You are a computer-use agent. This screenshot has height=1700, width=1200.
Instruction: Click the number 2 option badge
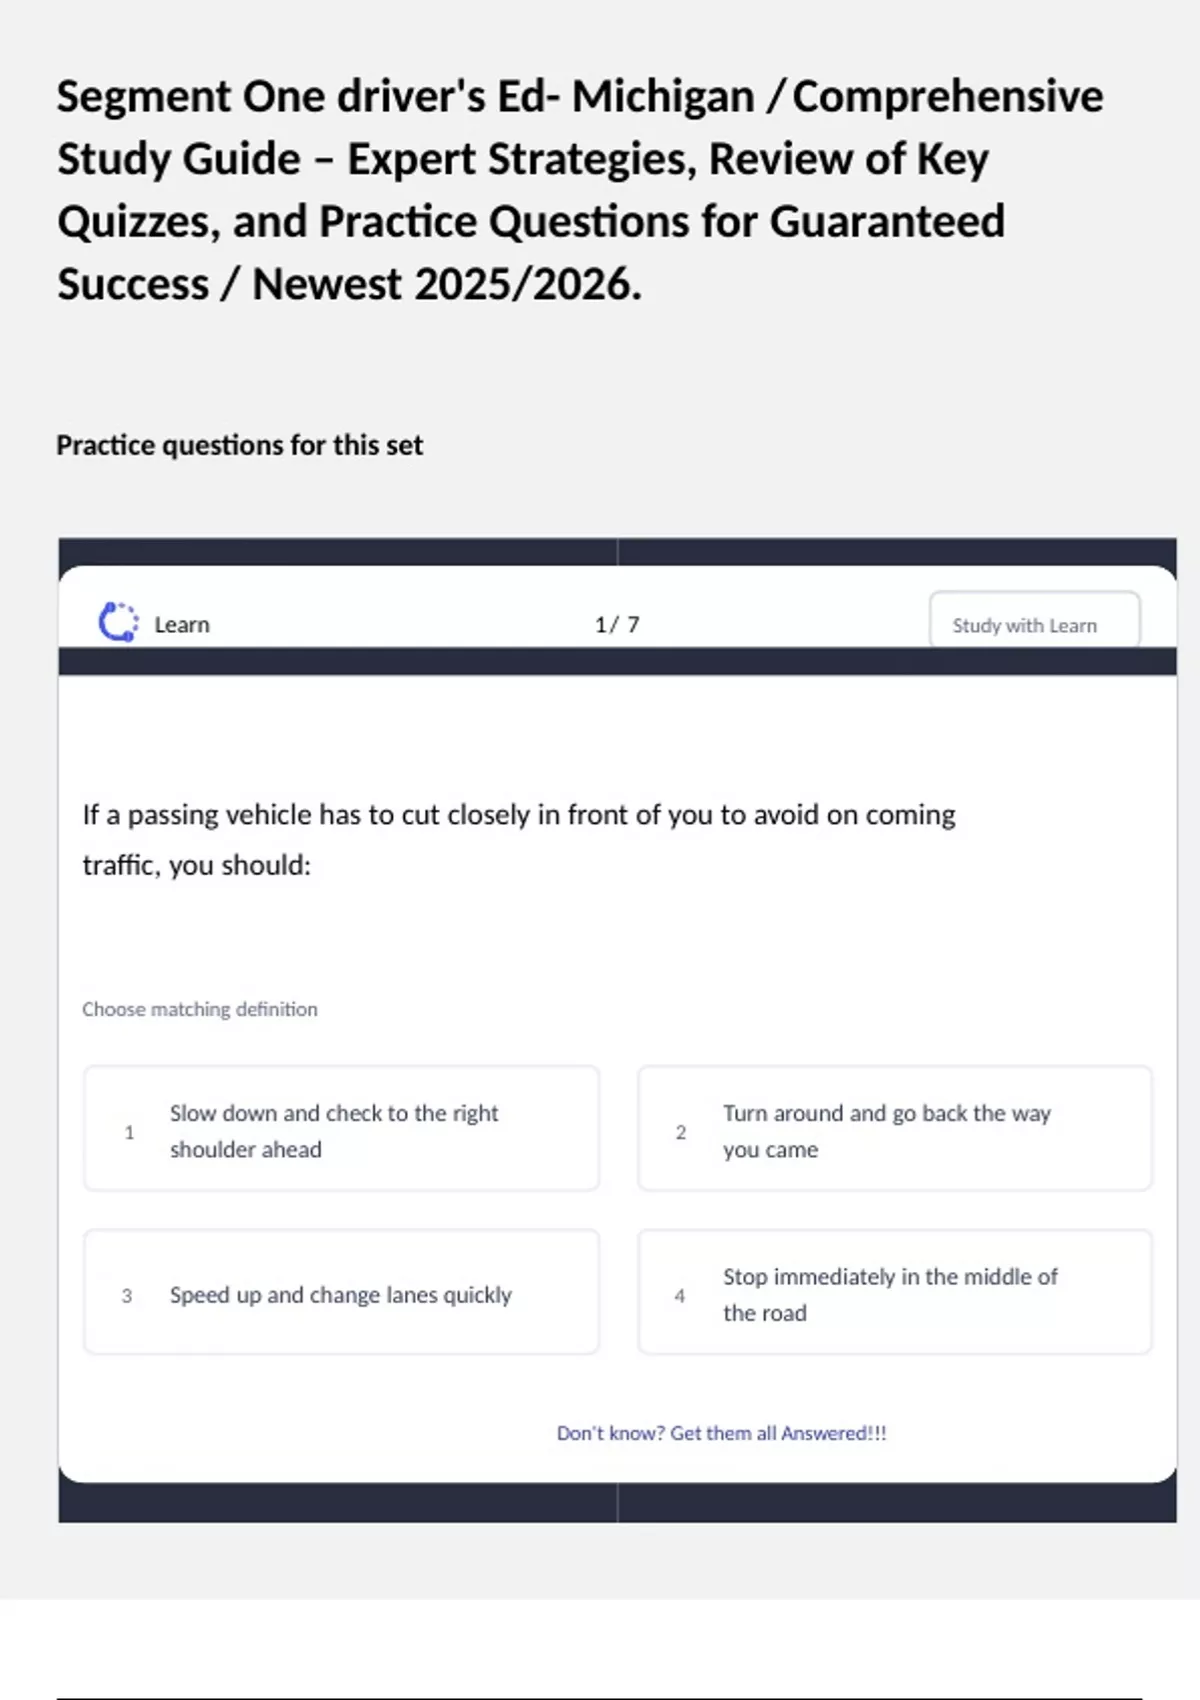[x=681, y=1132]
